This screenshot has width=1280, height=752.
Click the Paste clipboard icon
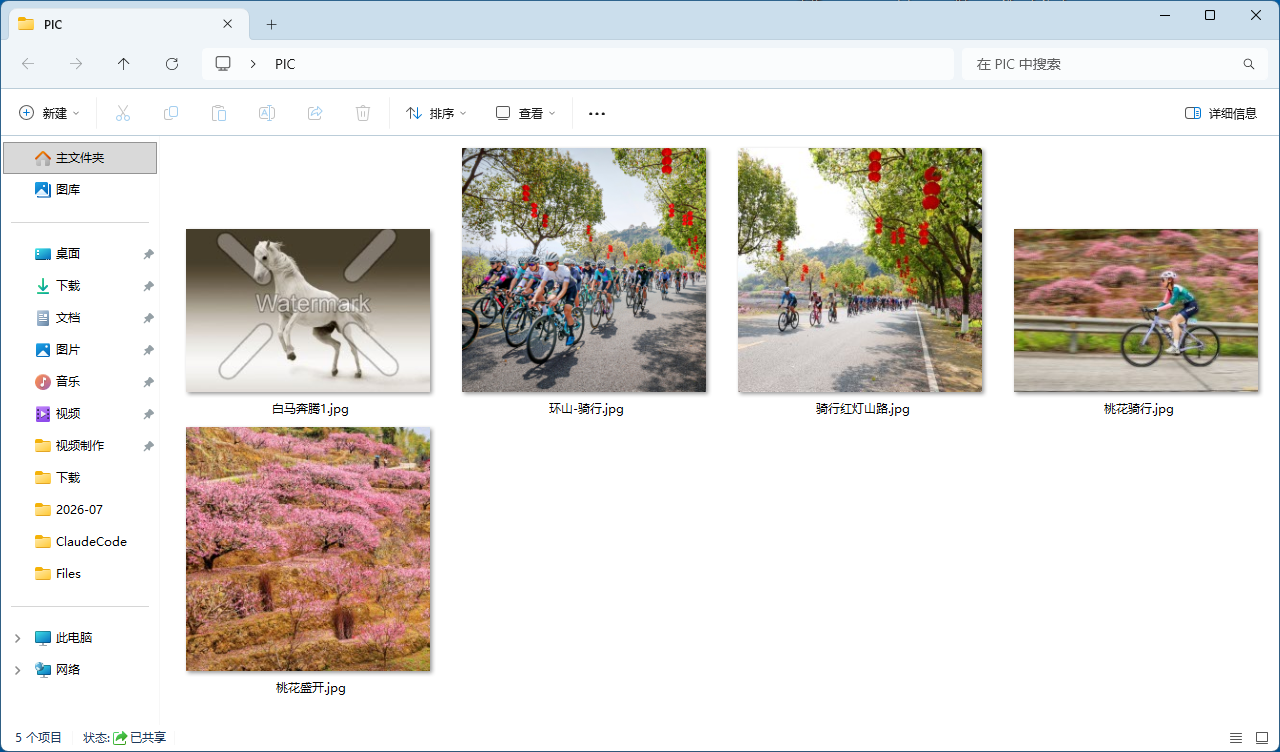pyautogui.click(x=219, y=114)
